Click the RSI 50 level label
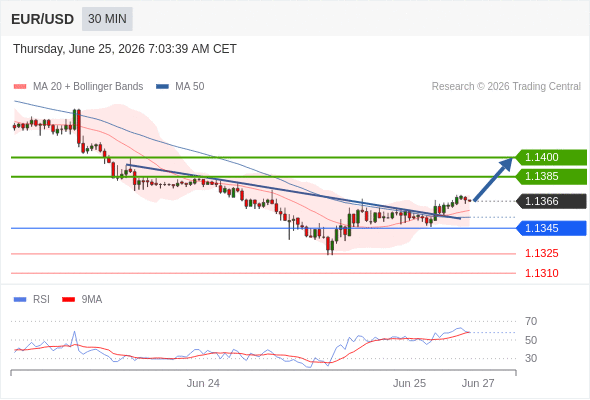This screenshot has height=400, width=590. [531, 340]
